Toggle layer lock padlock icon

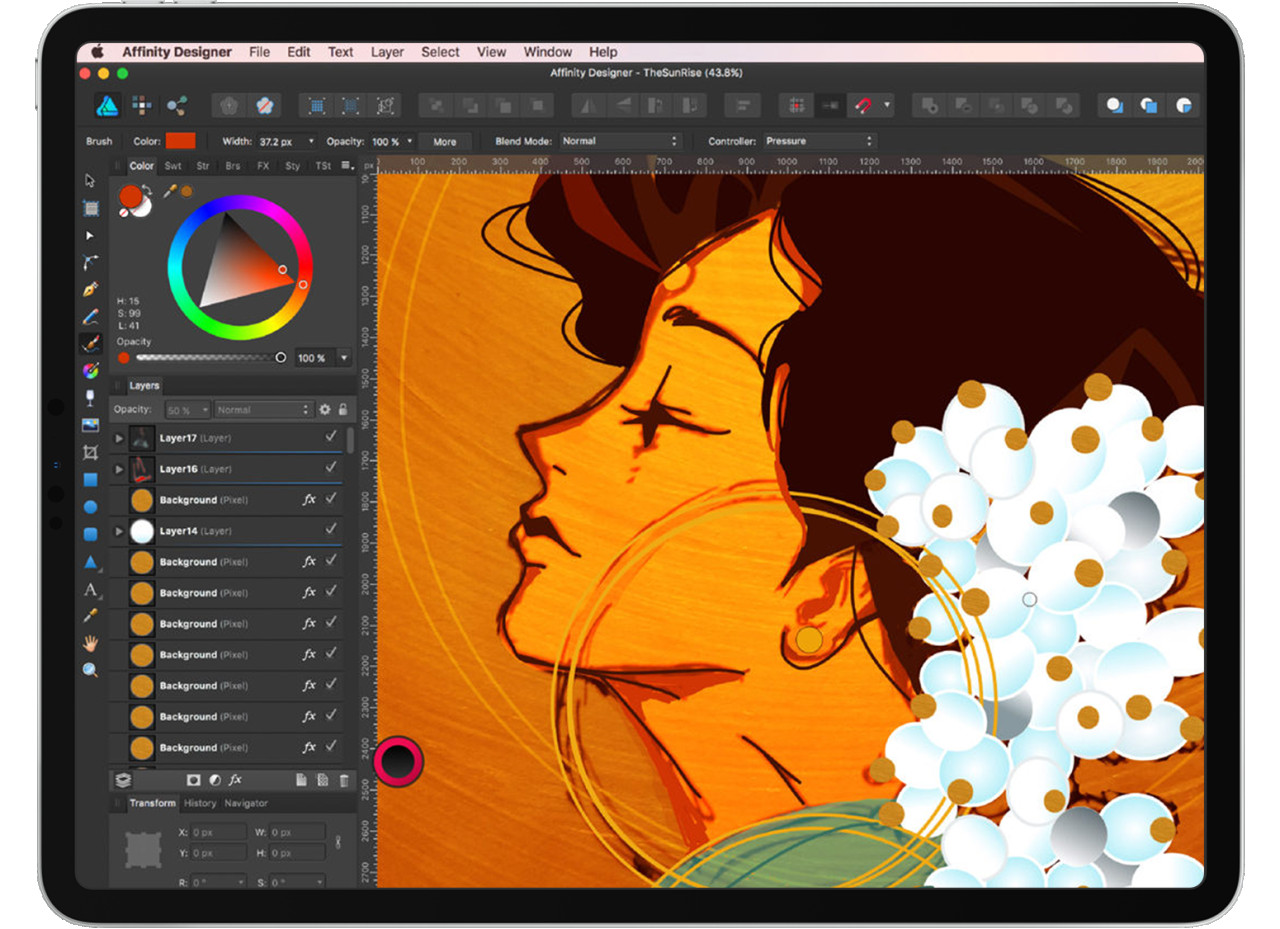pyautogui.click(x=343, y=410)
